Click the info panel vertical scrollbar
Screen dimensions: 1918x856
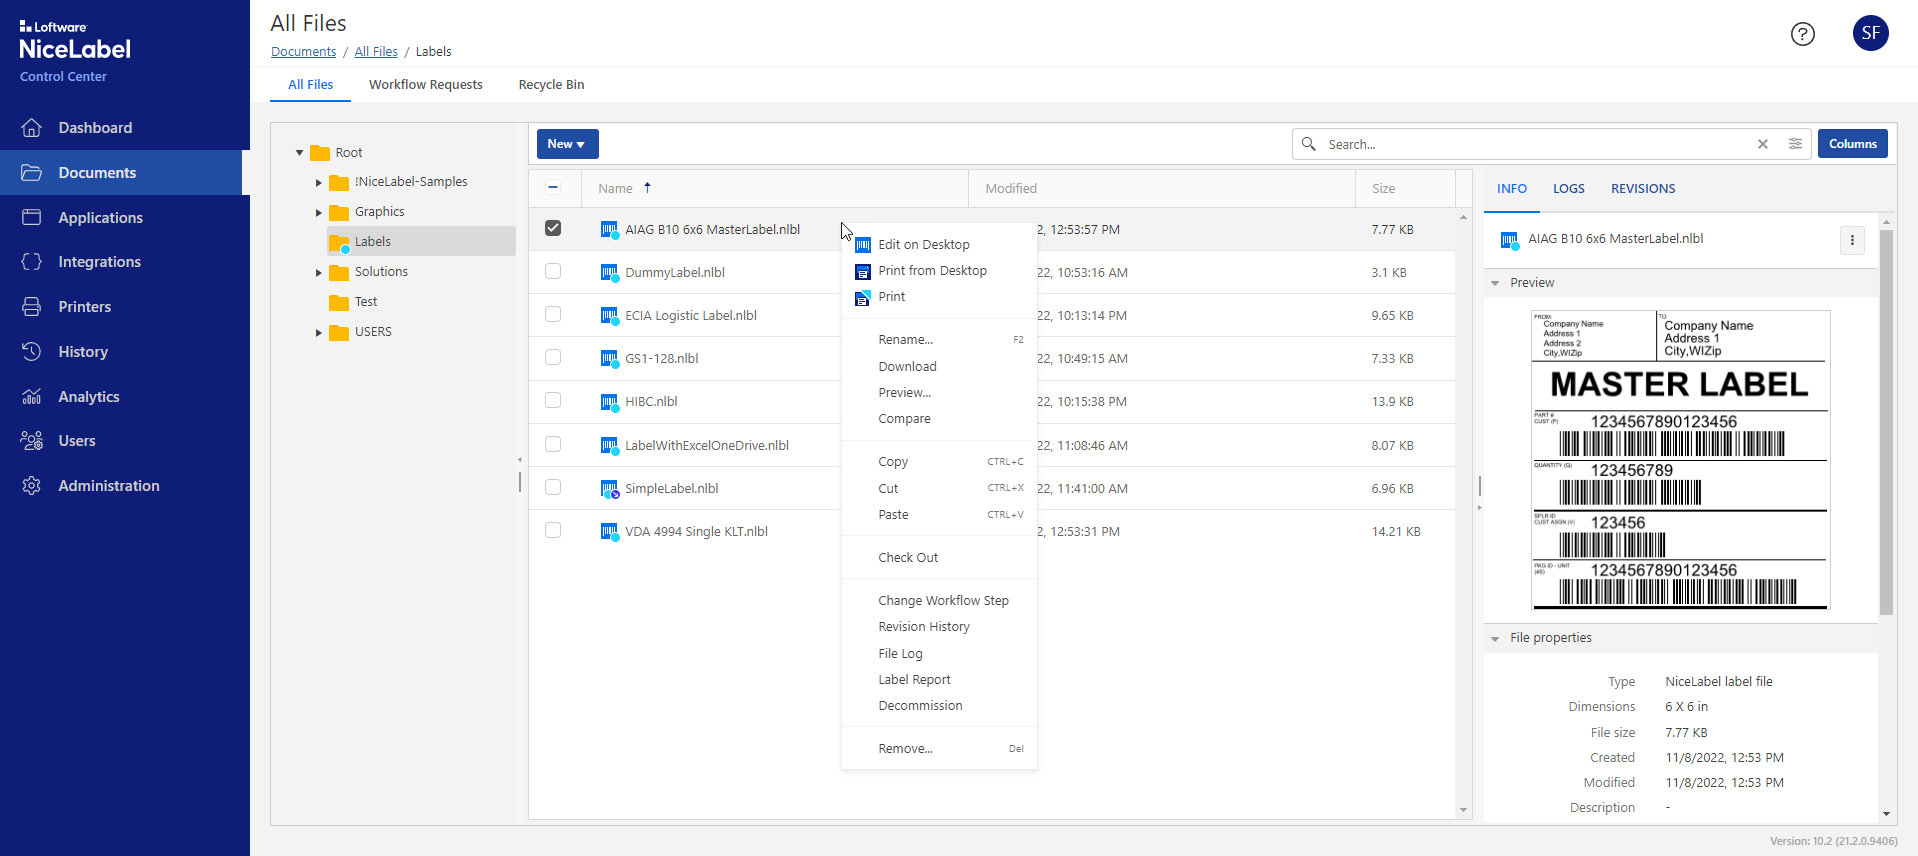(x=1886, y=420)
